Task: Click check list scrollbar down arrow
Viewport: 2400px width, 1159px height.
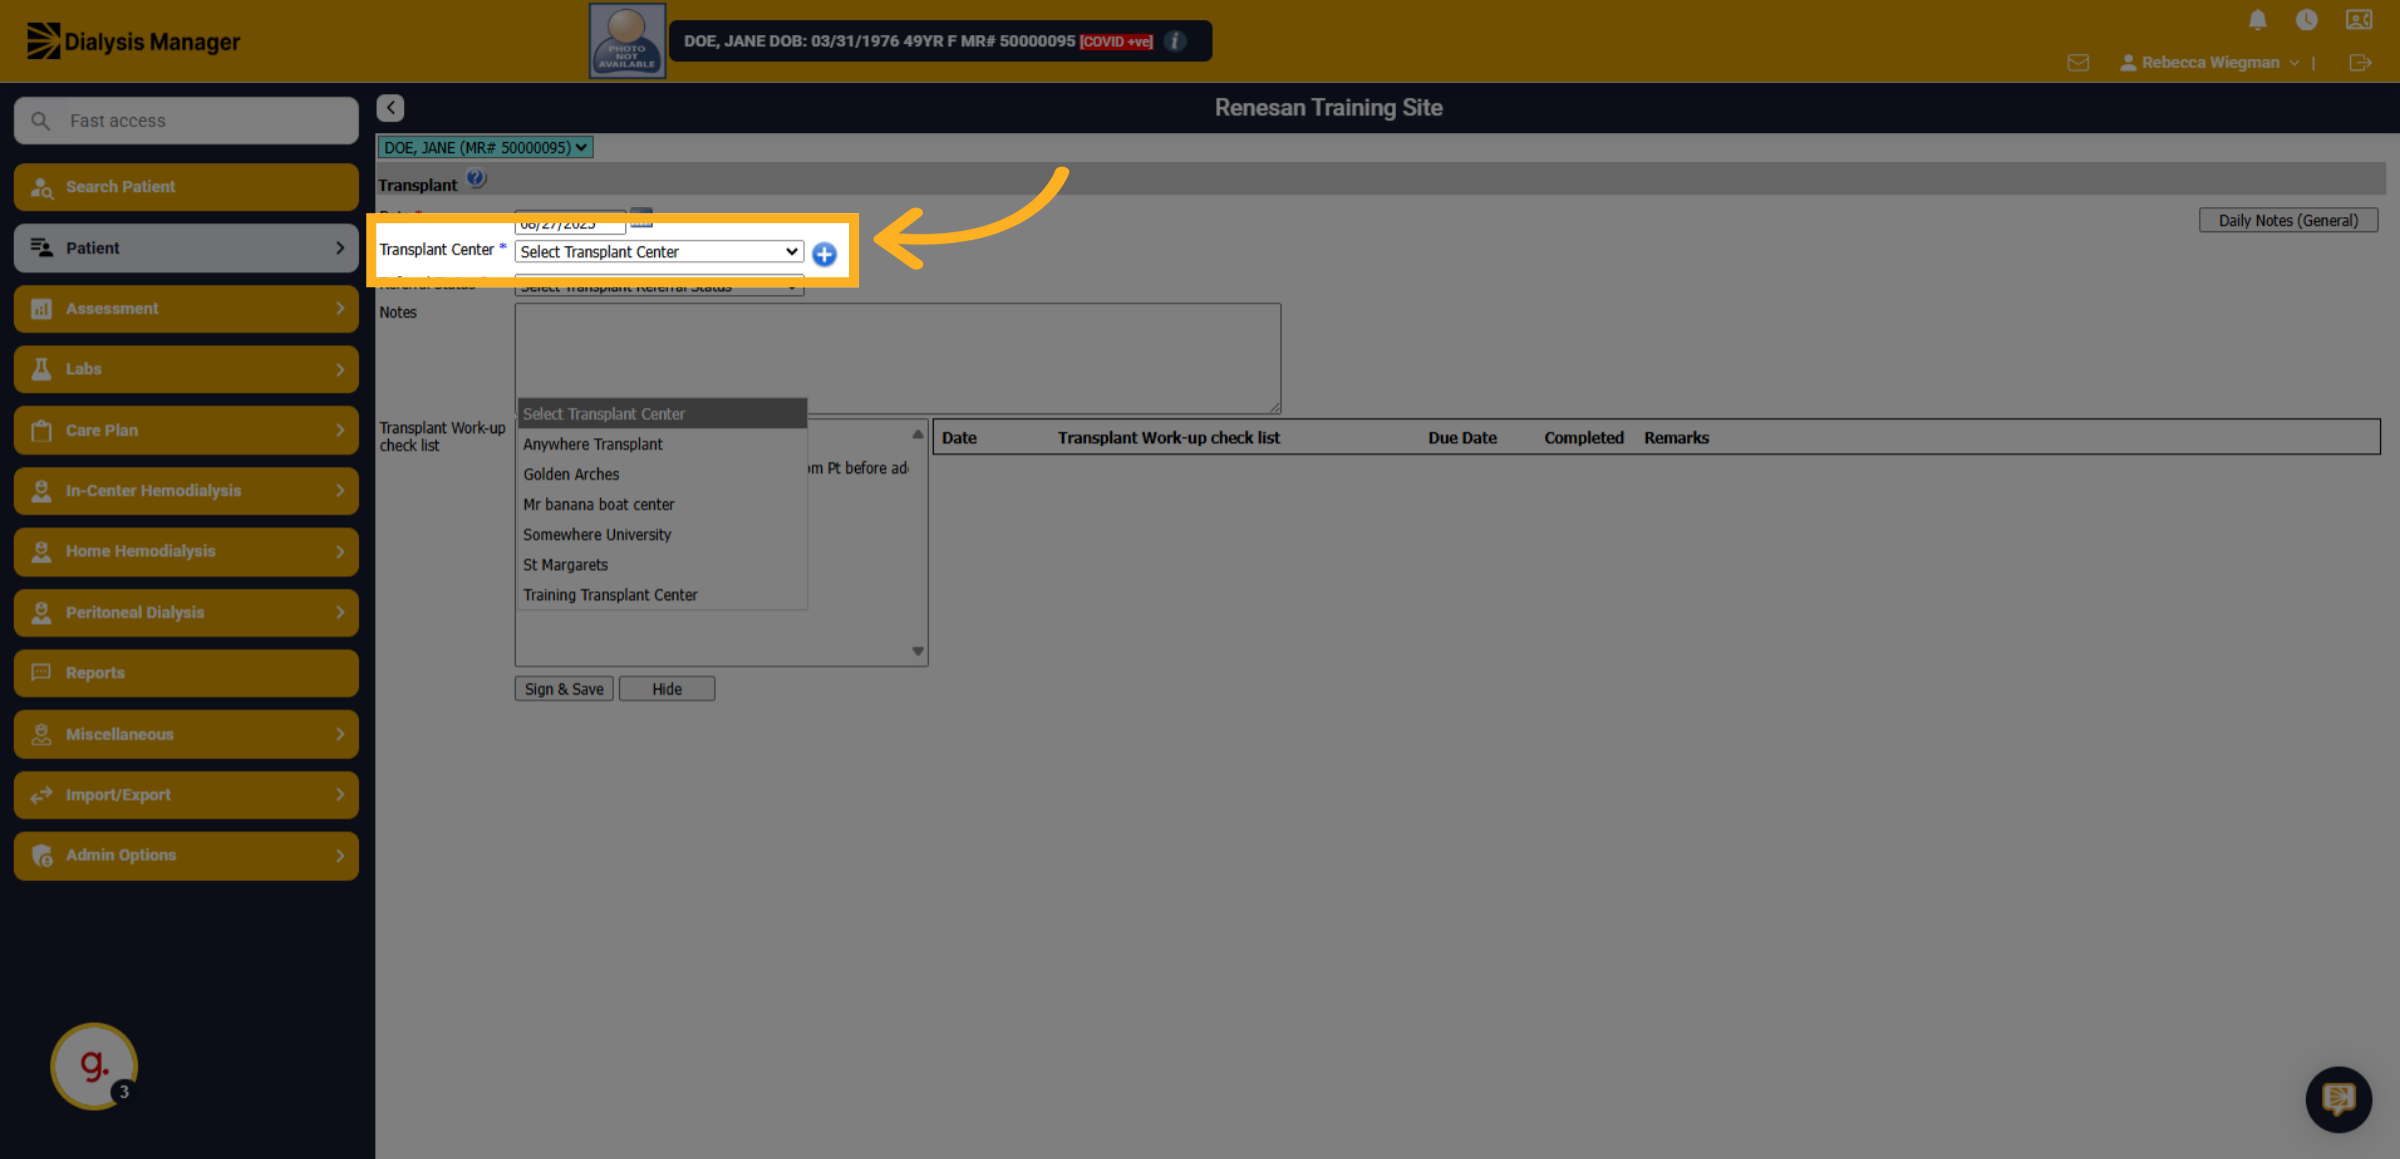Action: pyautogui.click(x=918, y=652)
